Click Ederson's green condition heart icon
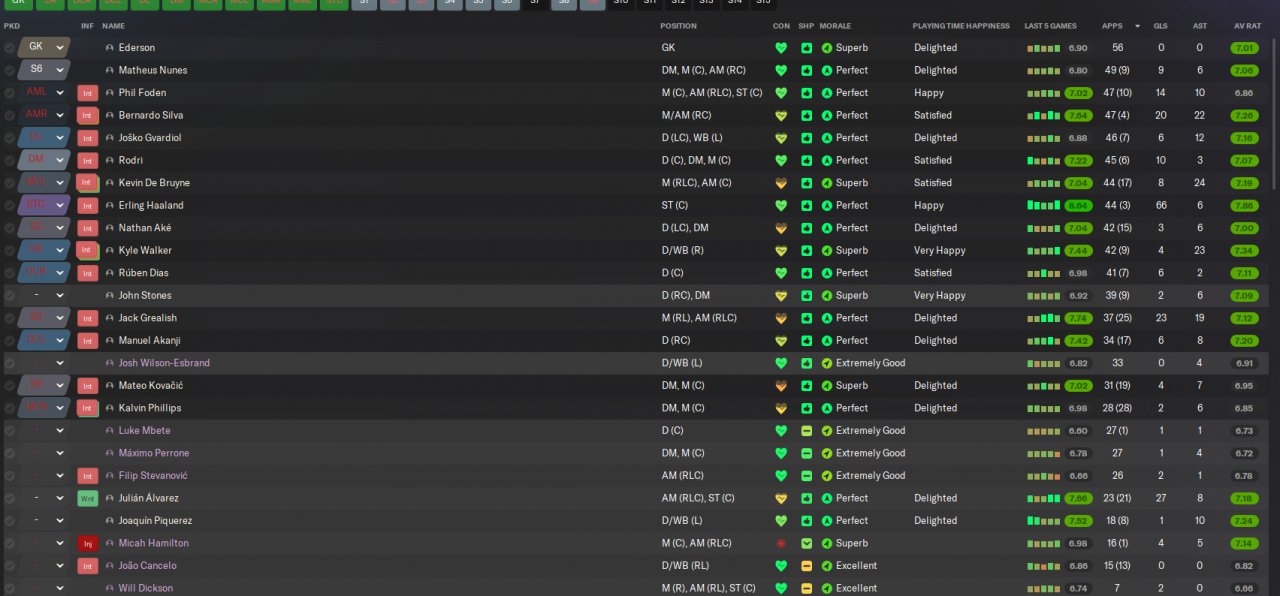 point(781,48)
